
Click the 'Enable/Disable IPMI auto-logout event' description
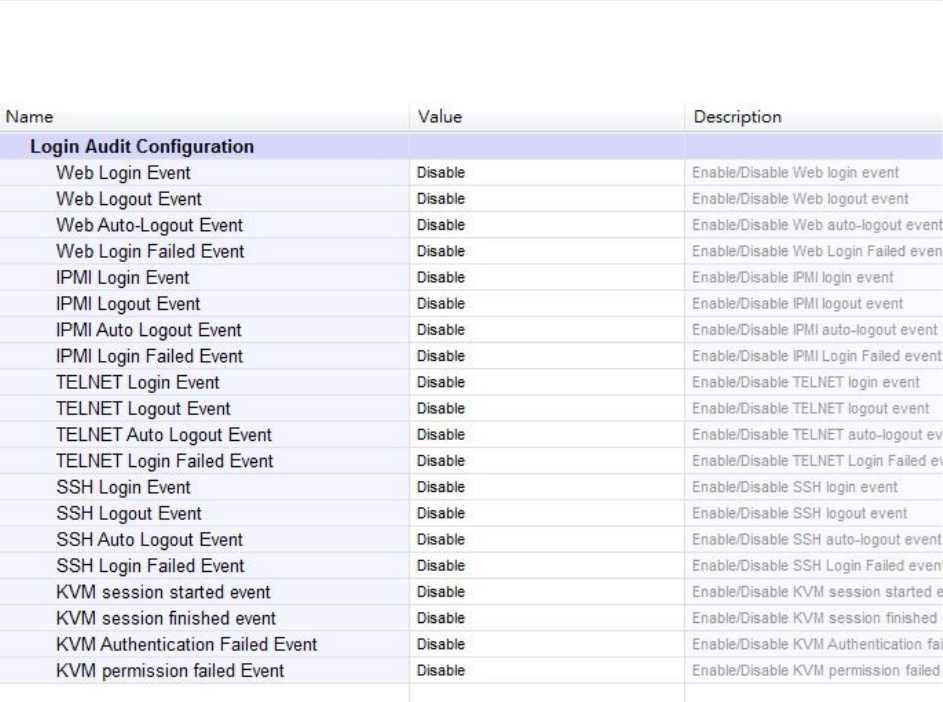814,330
